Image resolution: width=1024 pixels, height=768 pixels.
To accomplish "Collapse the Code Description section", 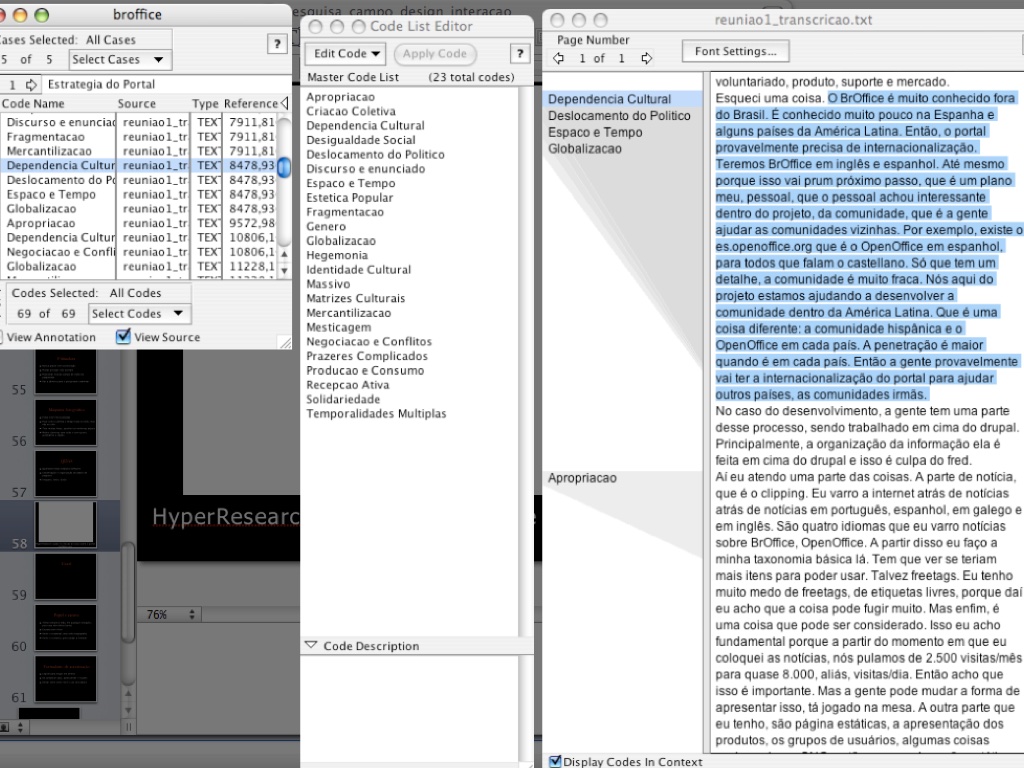I will tap(311, 646).
